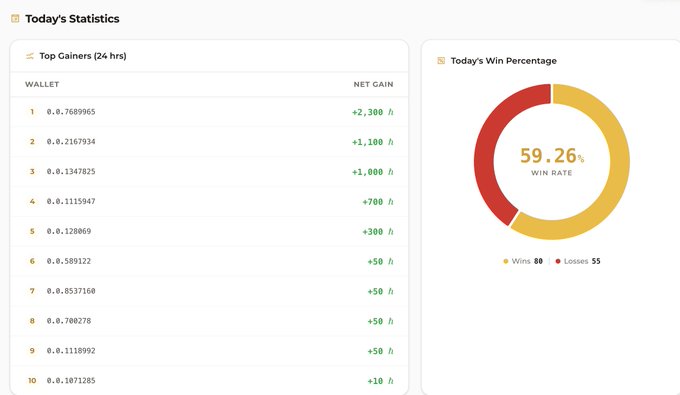Image resolution: width=680 pixels, height=395 pixels.
Task: Click the Top Gainers (24 hrs) title
Action: (83, 56)
